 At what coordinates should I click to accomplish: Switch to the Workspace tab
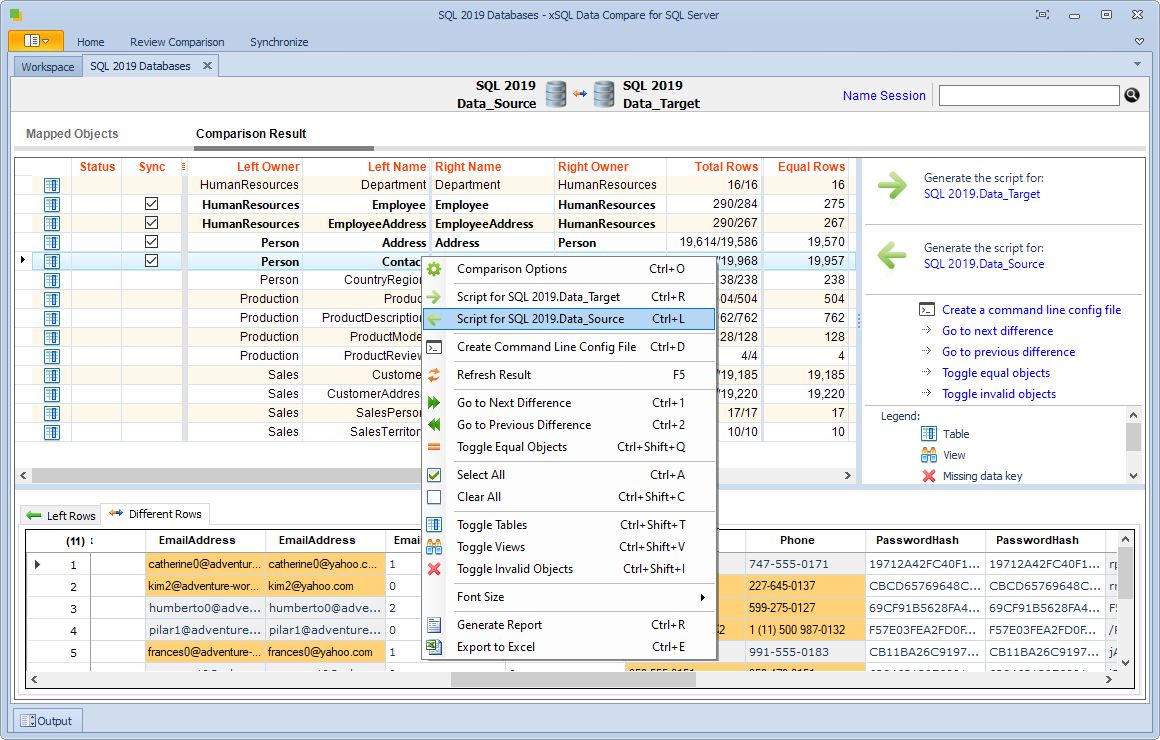[x=47, y=67]
